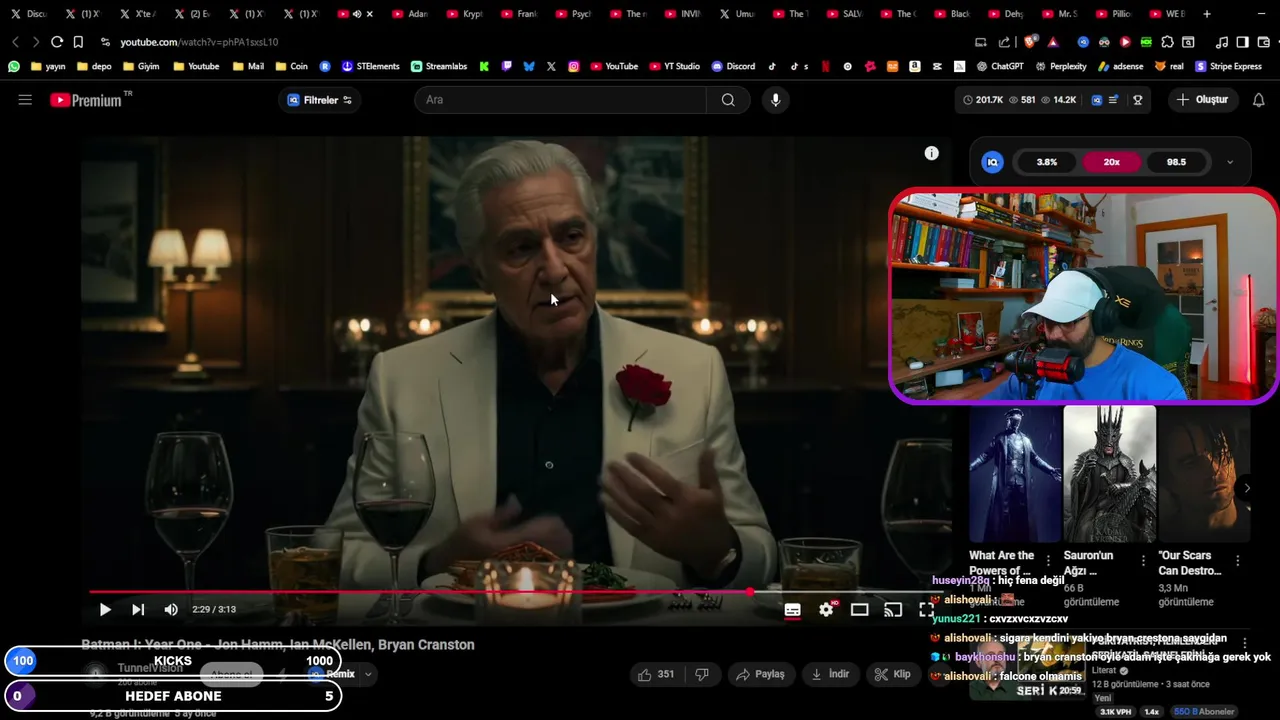Play the paused YouTube video
This screenshot has height=720, width=1280.
pyautogui.click(x=105, y=610)
